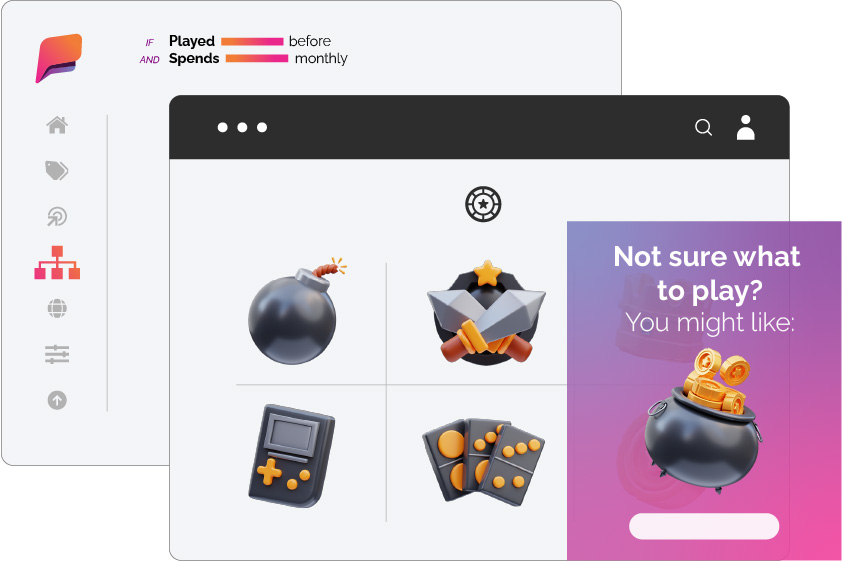Select the red hierarchy flowchart icon
The image size is (842, 561).
(x=57, y=263)
